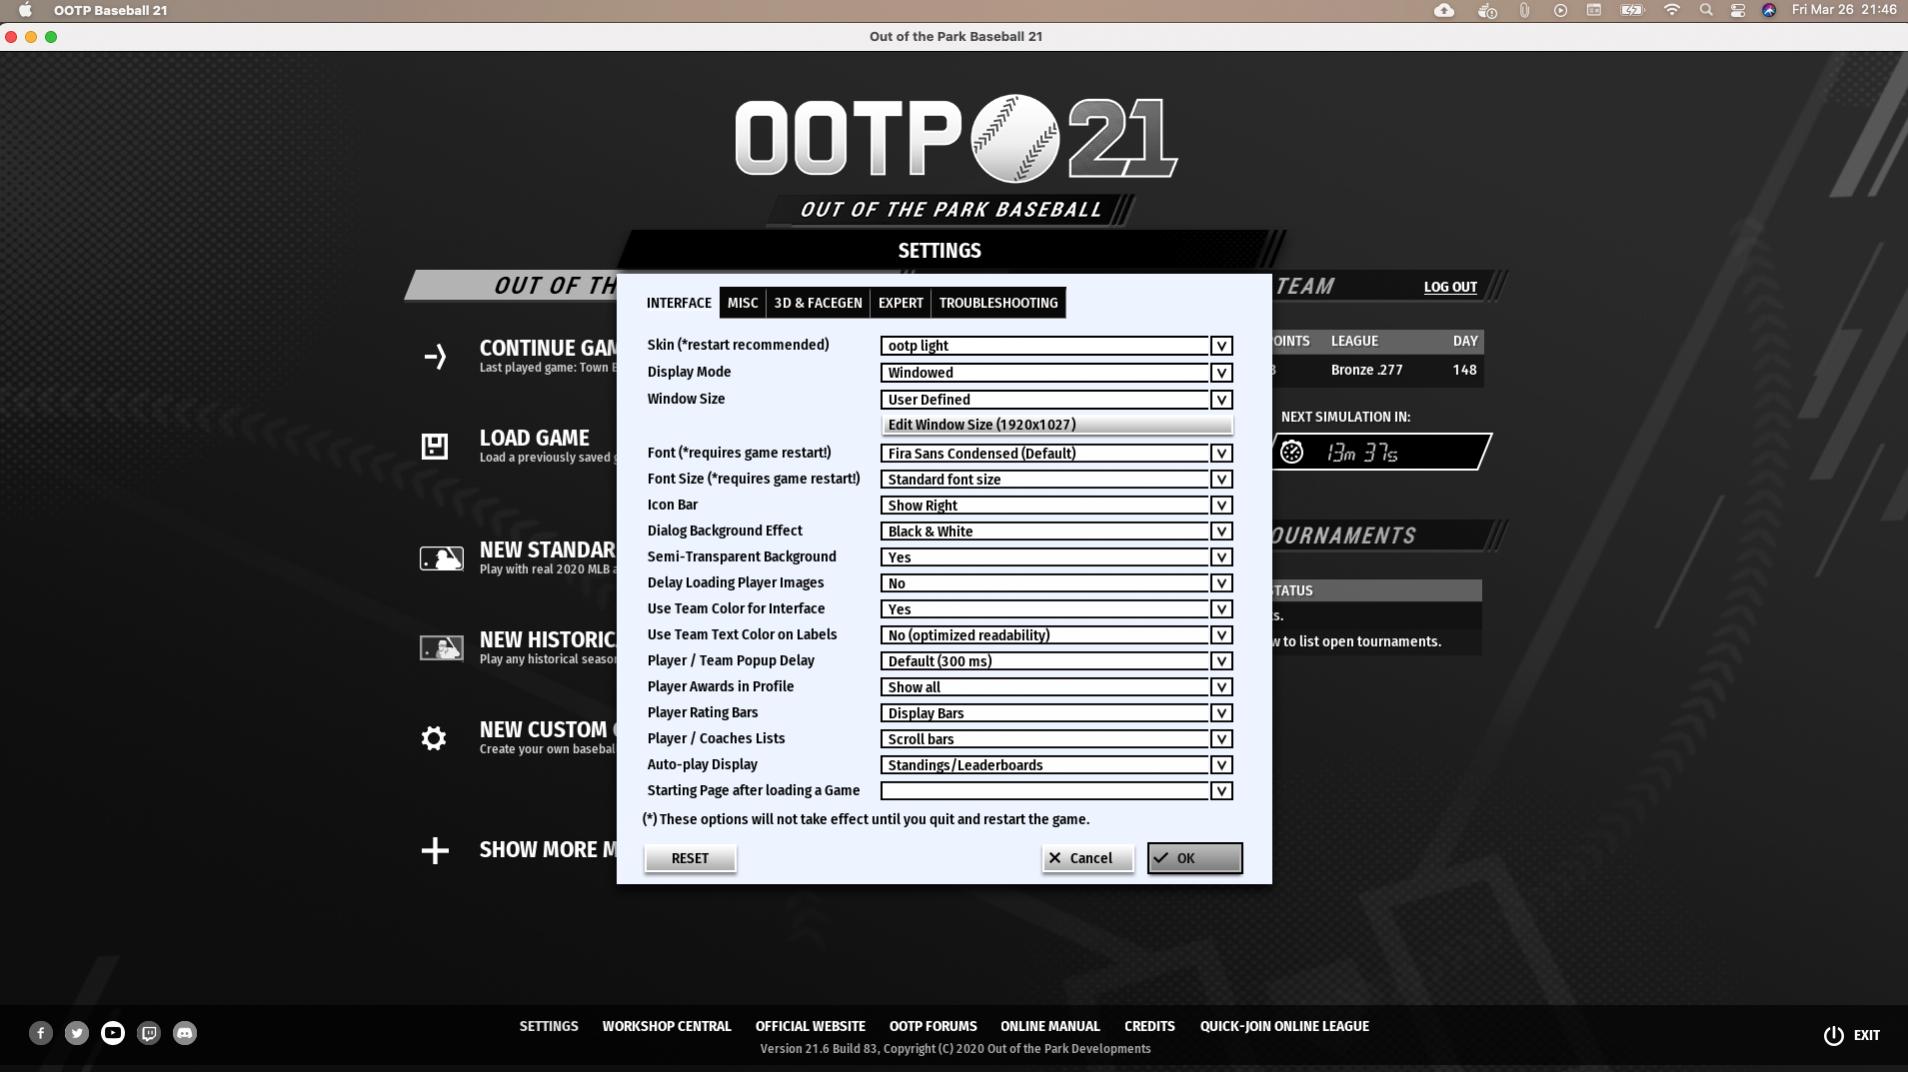Viewport: 1908px width, 1072px height.
Task: Expand the Player / Team Popup Delay dropdown
Action: click(x=1221, y=662)
